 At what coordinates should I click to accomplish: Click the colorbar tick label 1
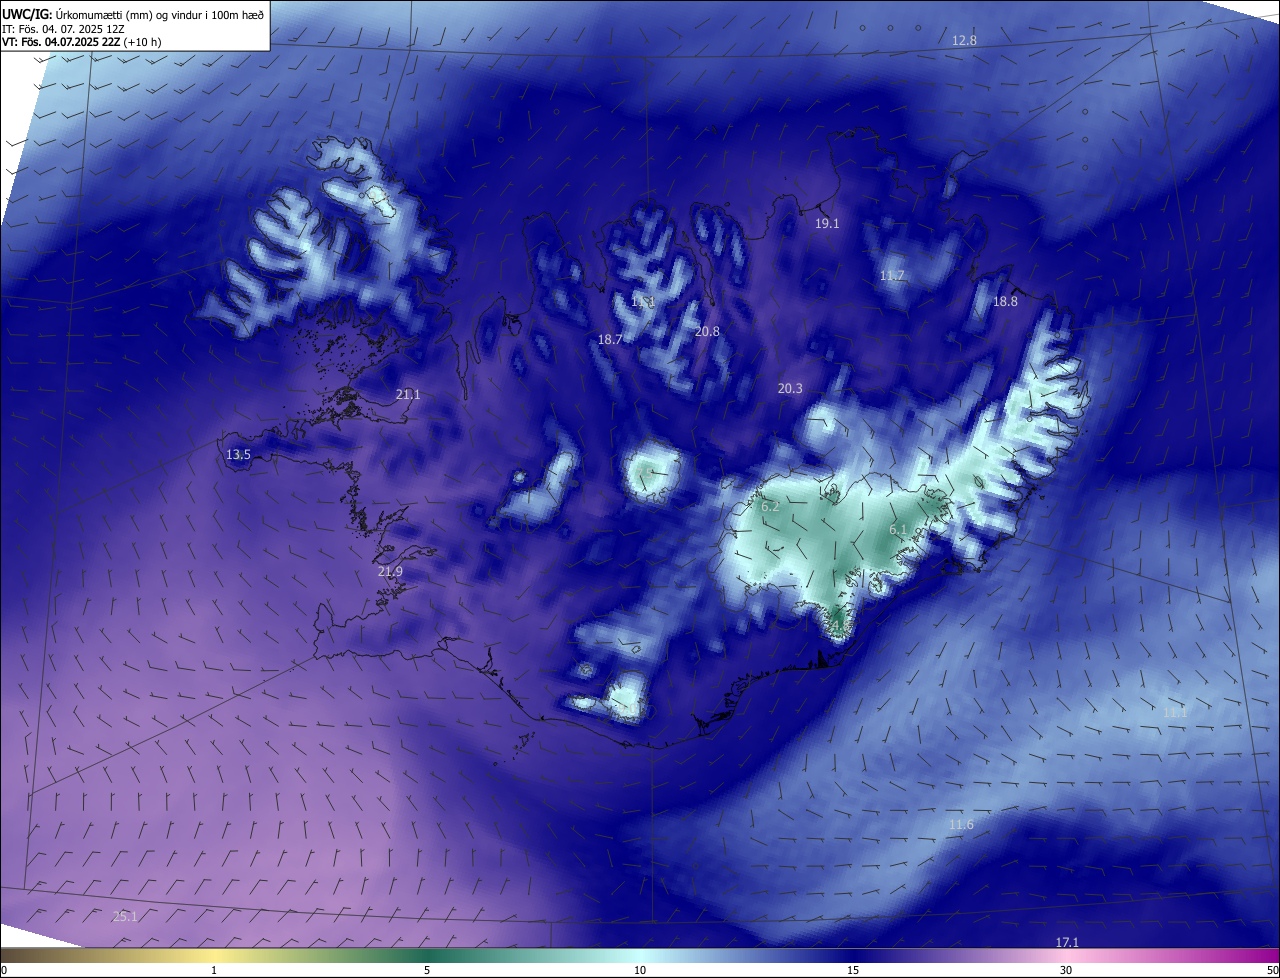[x=214, y=971]
